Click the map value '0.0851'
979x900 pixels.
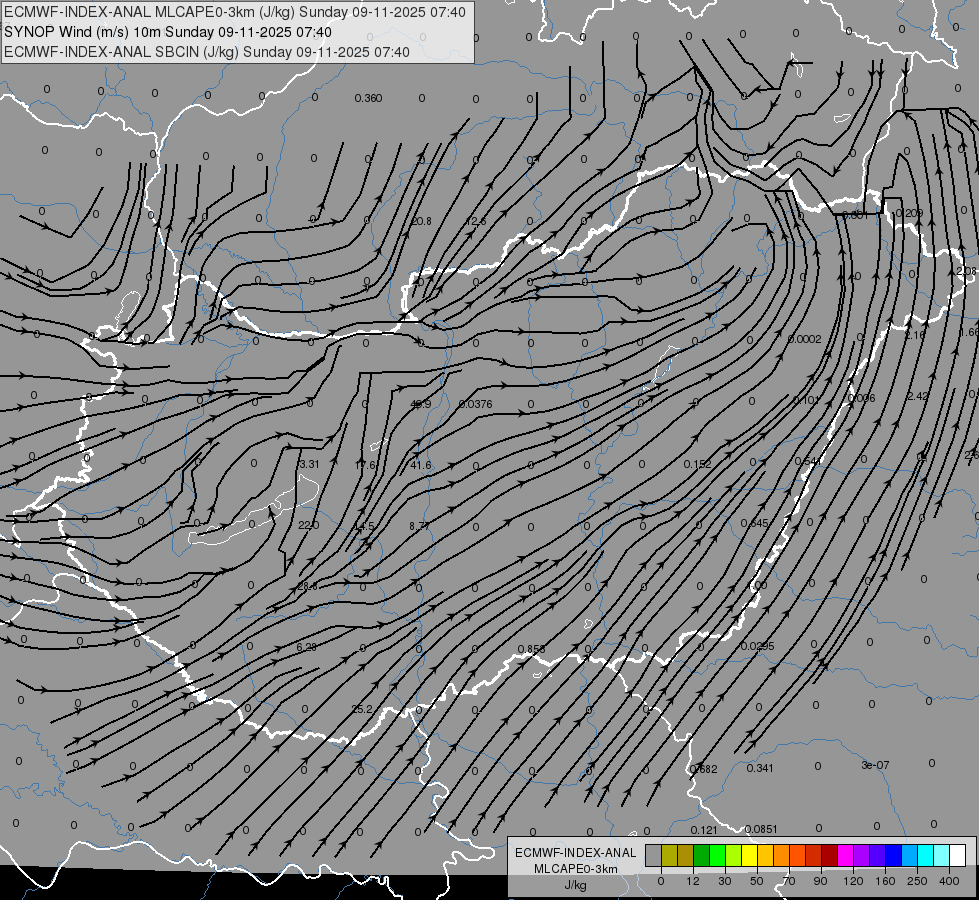(761, 829)
